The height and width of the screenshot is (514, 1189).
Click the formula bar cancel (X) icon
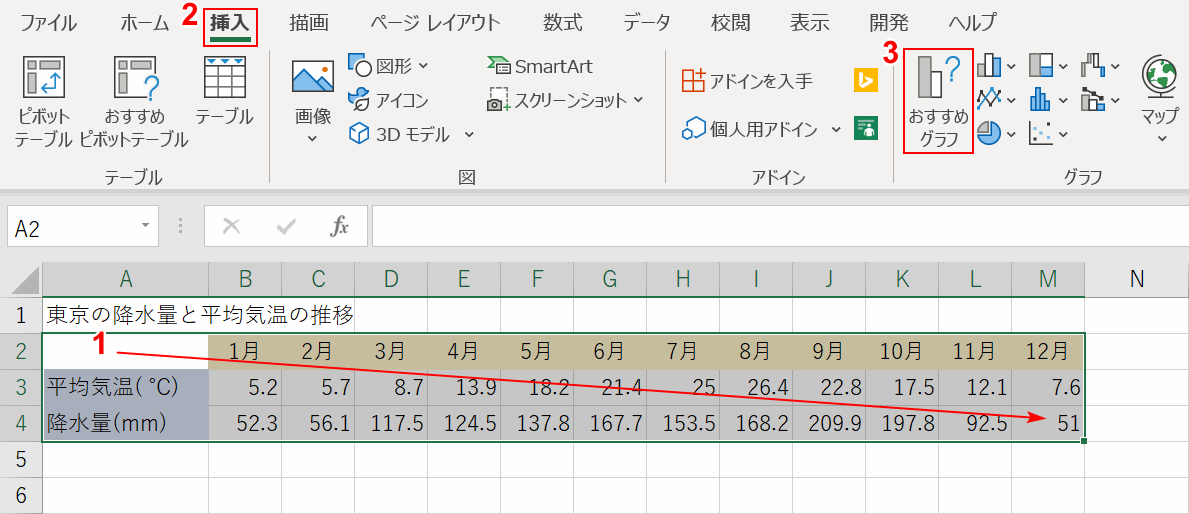[x=232, y=226]
